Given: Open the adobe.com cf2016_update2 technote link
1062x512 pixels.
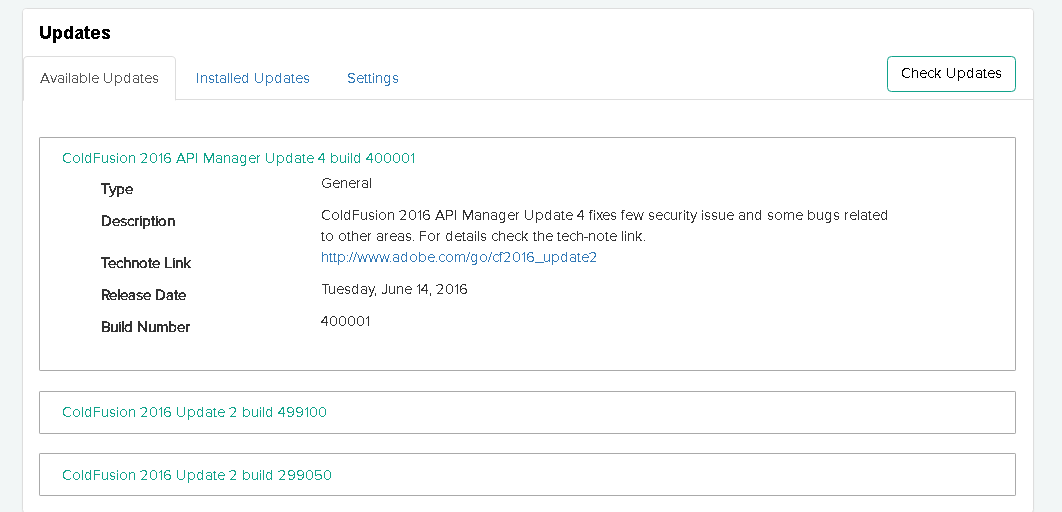Looking at the screenshot, I should (458, 257).
